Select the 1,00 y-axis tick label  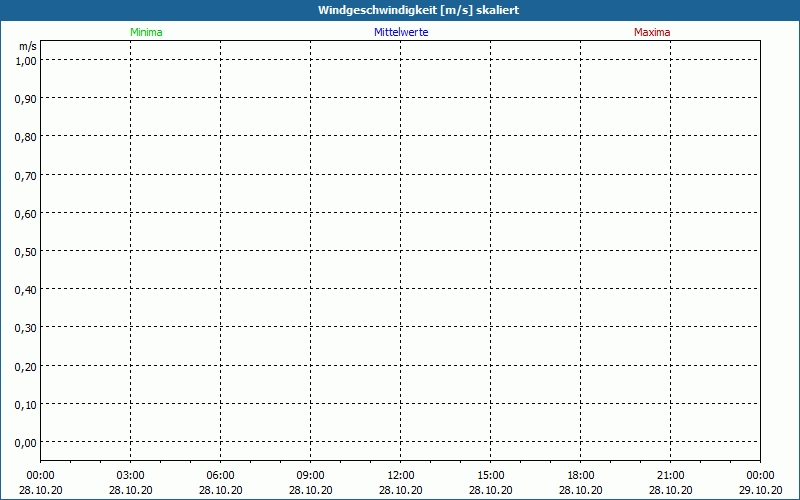tap(26, 60)
